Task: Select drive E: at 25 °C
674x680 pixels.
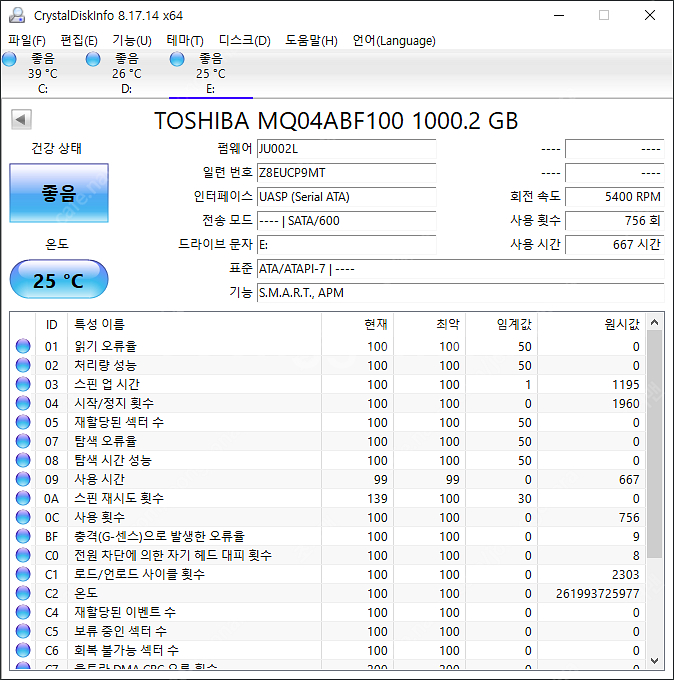Action: tap(210, 74)
